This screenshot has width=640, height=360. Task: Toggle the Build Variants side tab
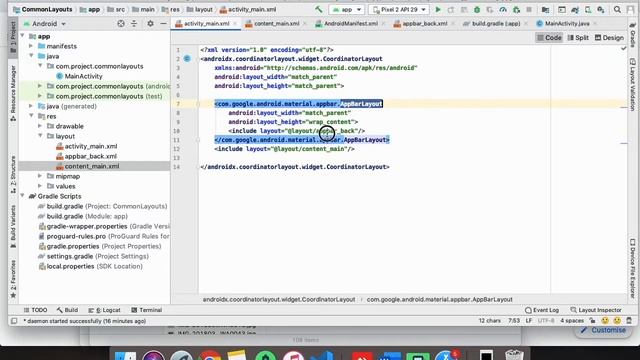pyautogui.click(x=13, y=226)
